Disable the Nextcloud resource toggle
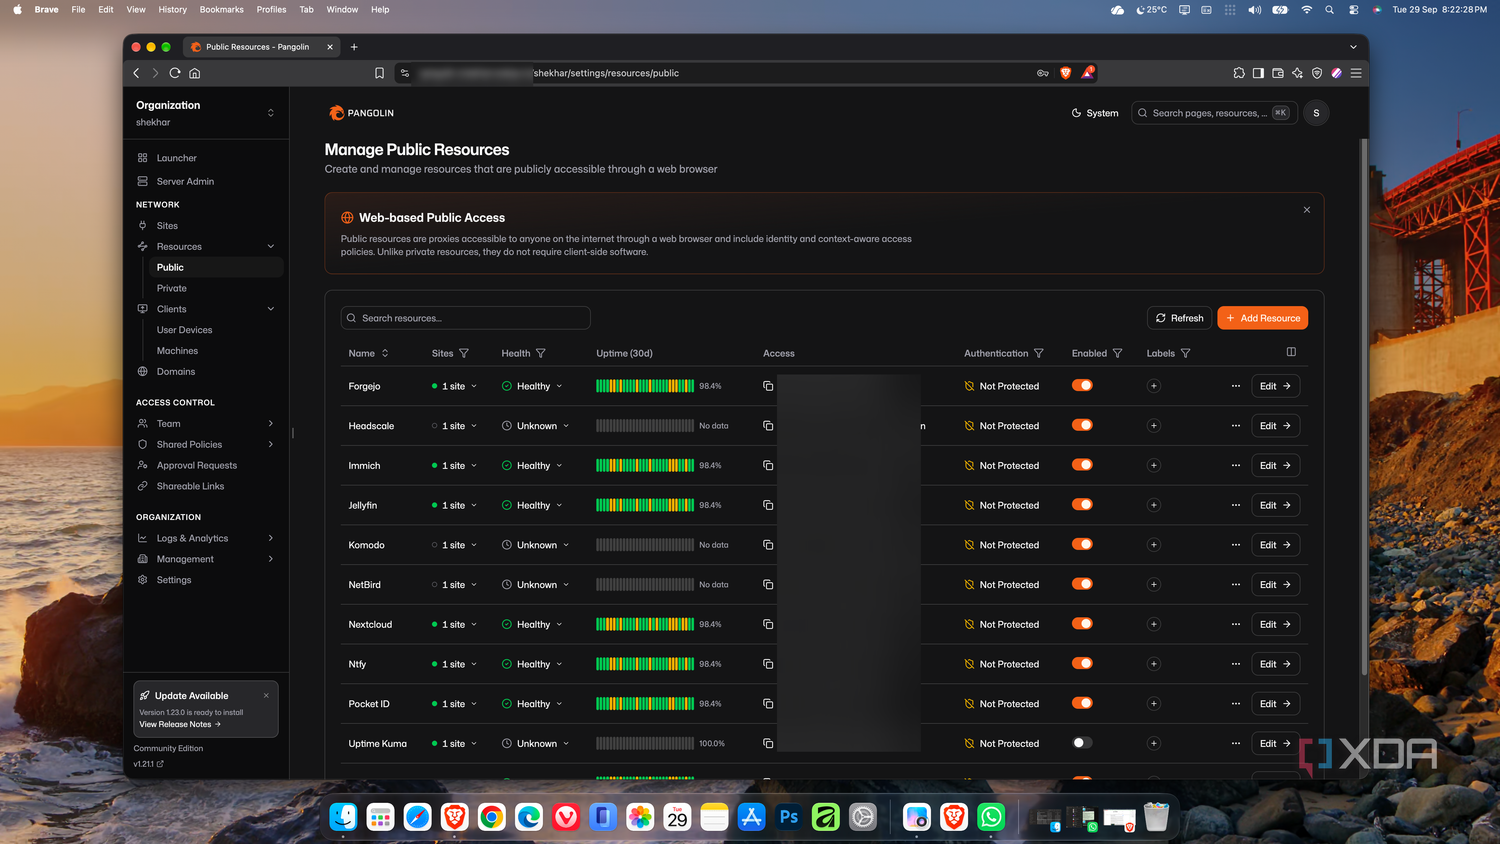This screenshot has width=1500, height=844. click(x=1082, y=624)
